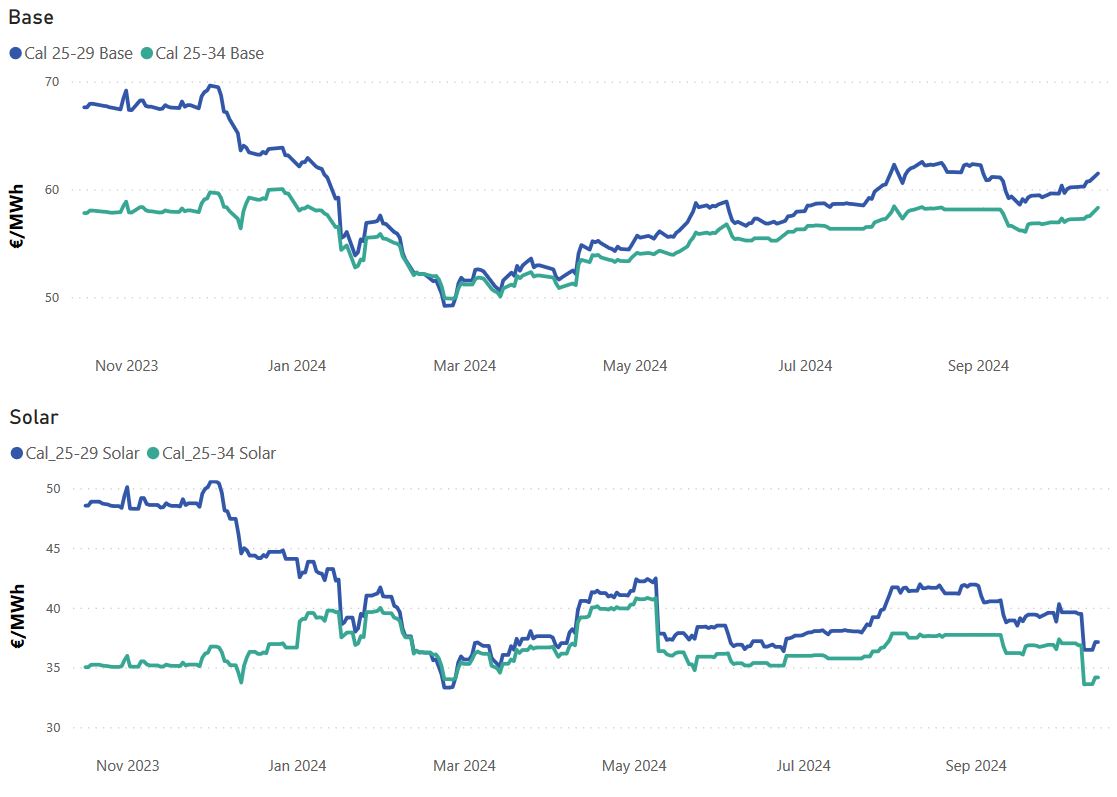Click May 2024 on the Solar chart axis
The image size is (1117, 797).
[x=635, y=766]
